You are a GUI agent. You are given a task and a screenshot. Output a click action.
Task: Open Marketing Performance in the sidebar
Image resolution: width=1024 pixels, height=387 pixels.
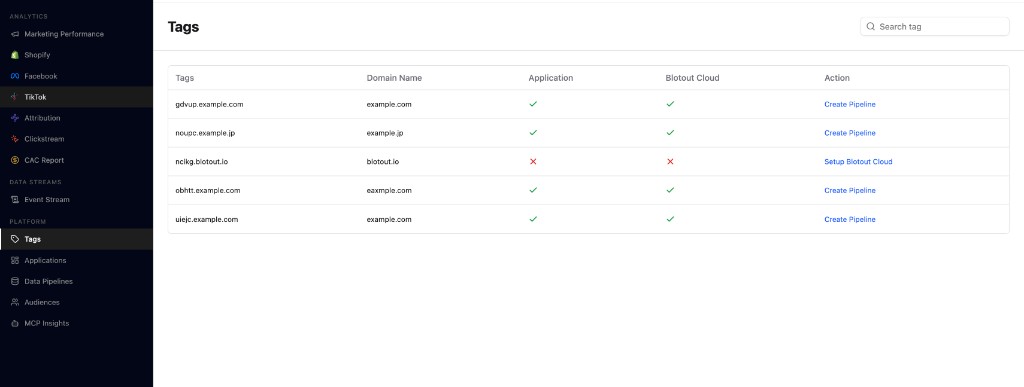tap(76, 34)
